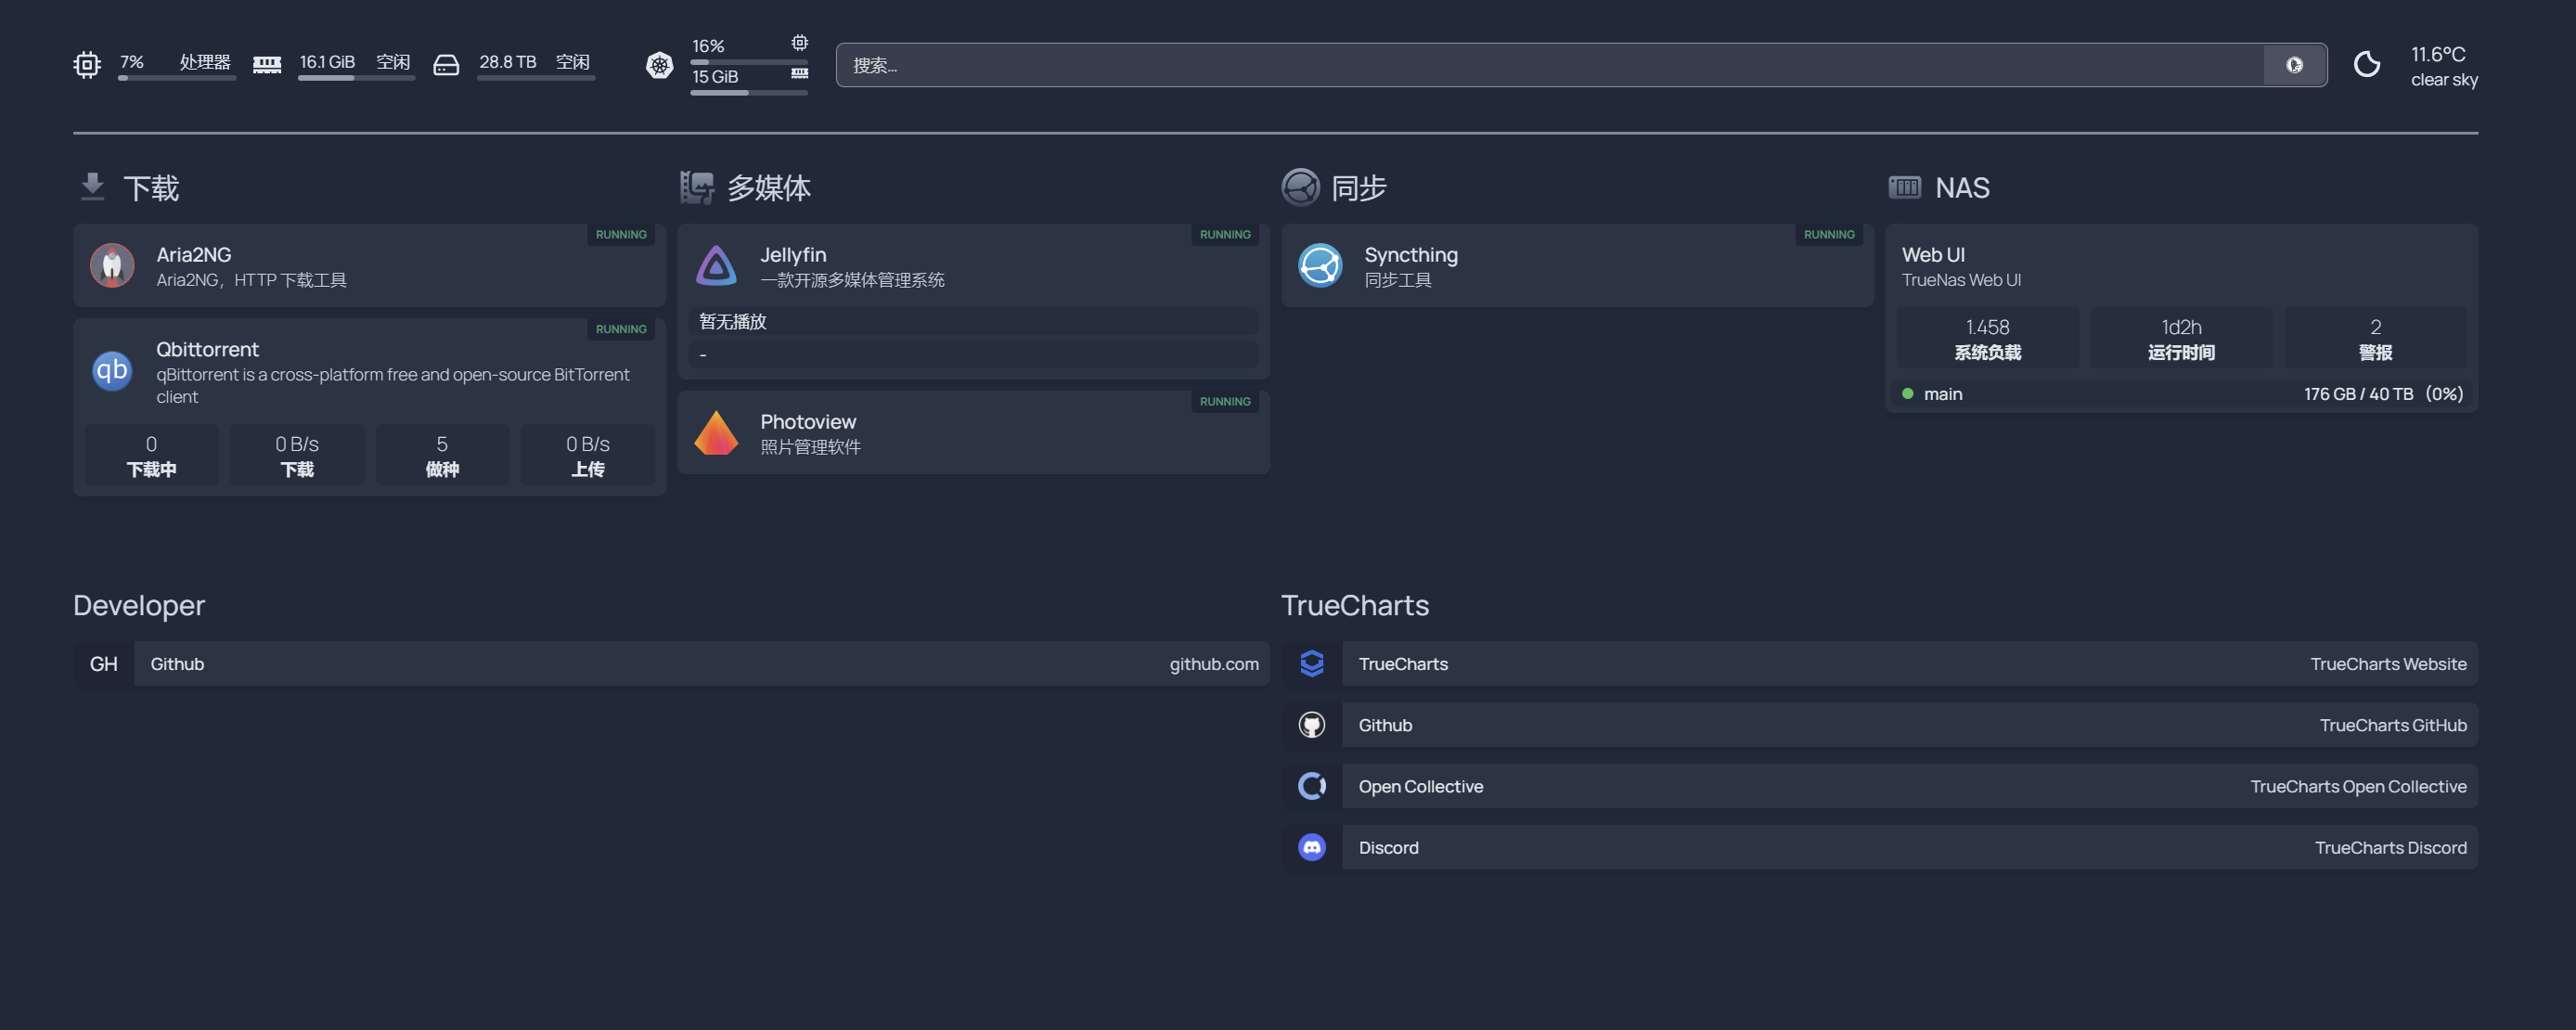Click the GitHub octocat icon under TrueCharts
2576x1030 pixels.
point(1311,725)
